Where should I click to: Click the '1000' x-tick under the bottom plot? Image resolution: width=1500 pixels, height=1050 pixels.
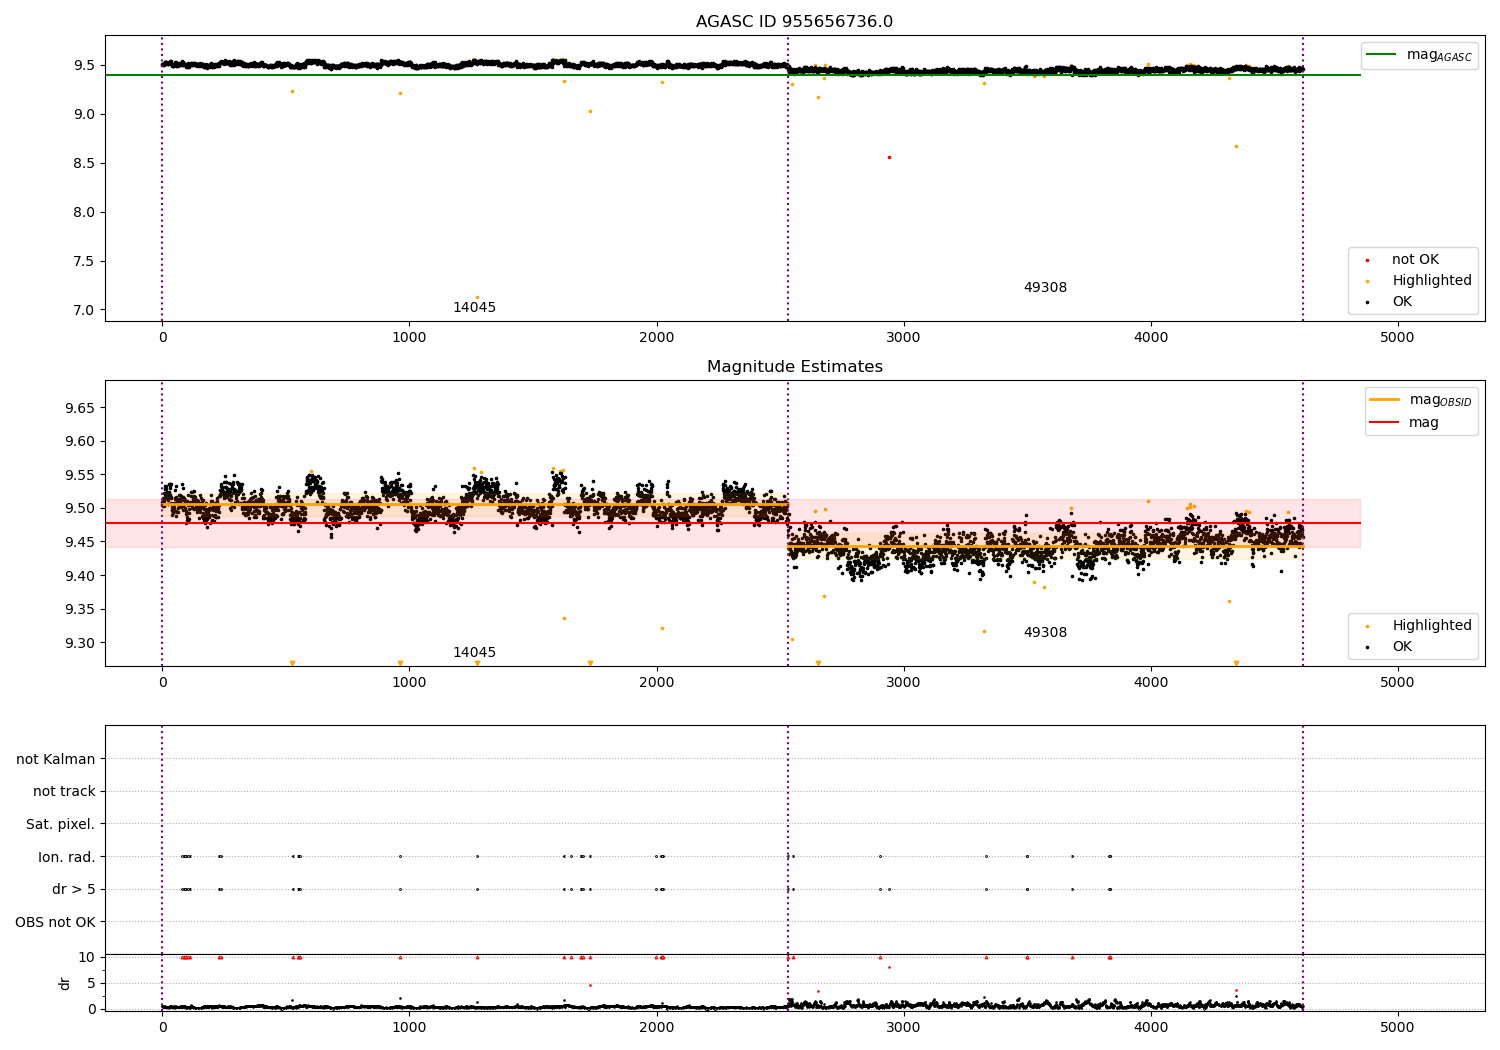point(409,1028)
